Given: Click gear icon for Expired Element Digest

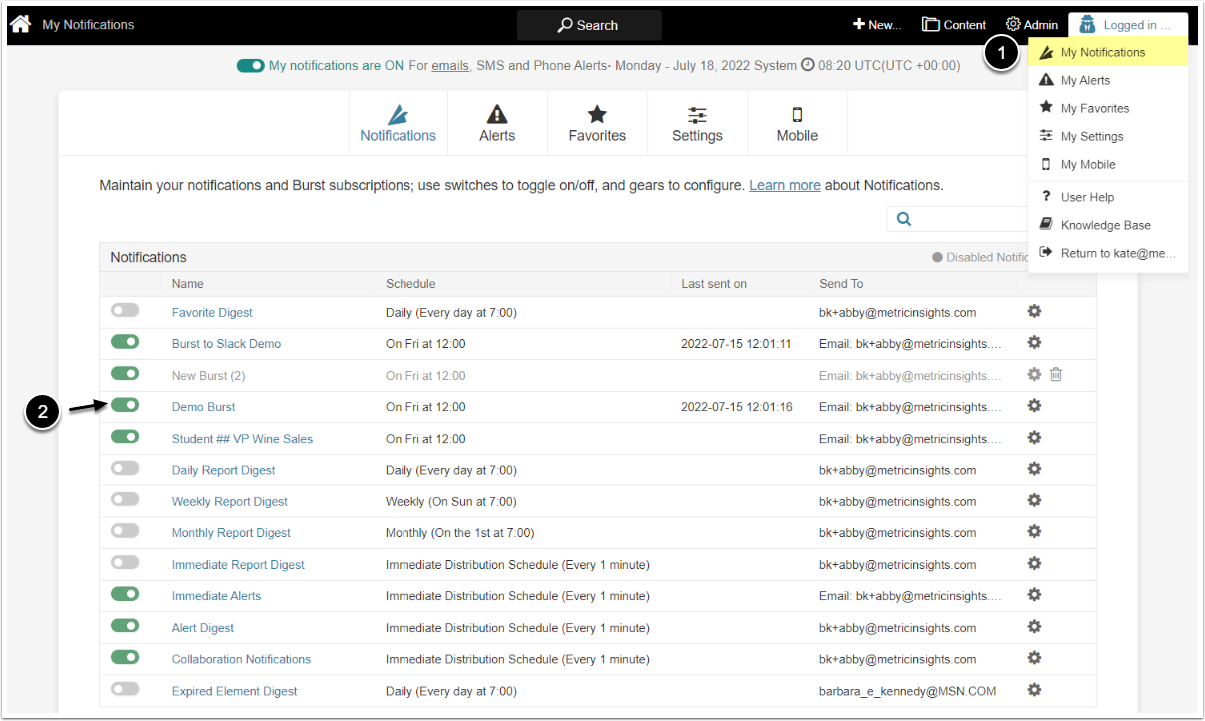Looking at the screenshot, I should pyautogui.click(x=1034, y=690).
